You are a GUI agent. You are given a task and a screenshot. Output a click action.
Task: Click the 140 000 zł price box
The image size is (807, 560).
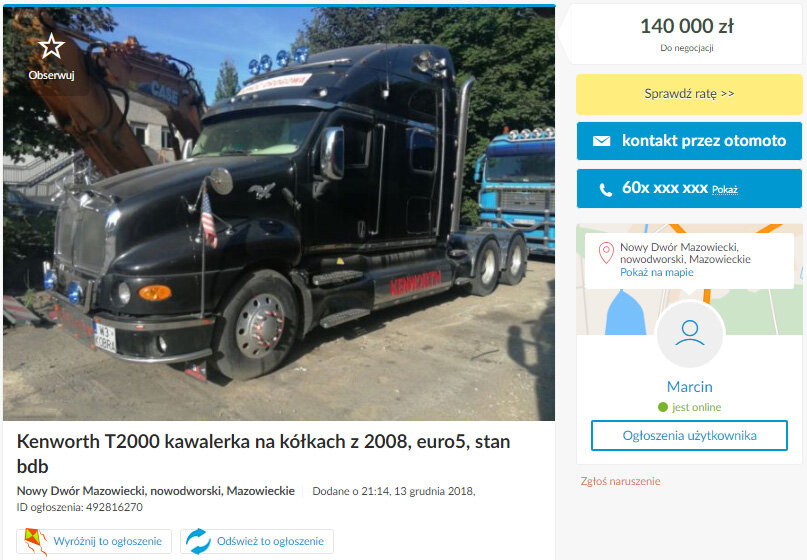(x=687, y=34)
